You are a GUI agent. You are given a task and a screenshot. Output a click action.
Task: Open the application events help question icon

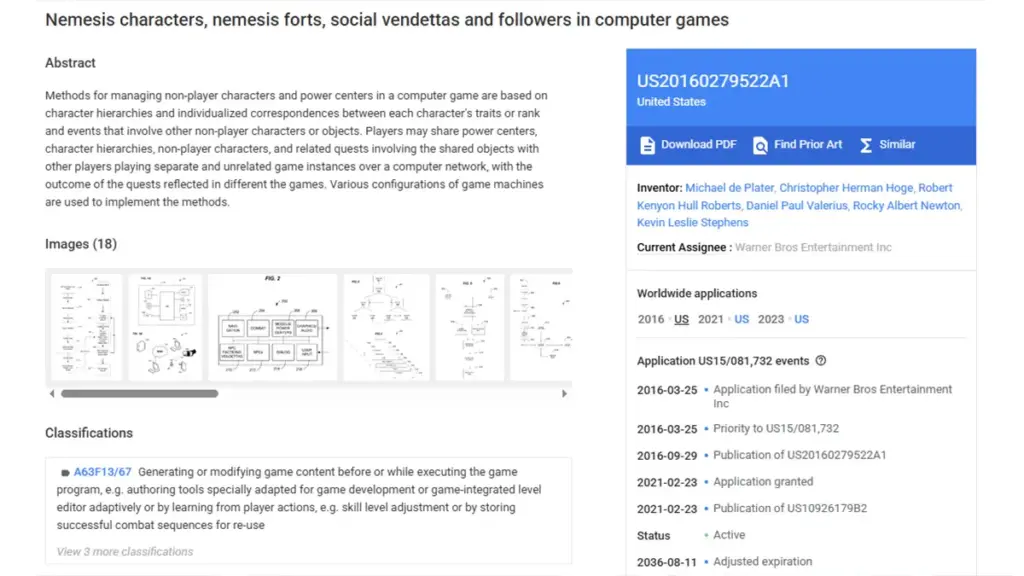click(821, 360)
